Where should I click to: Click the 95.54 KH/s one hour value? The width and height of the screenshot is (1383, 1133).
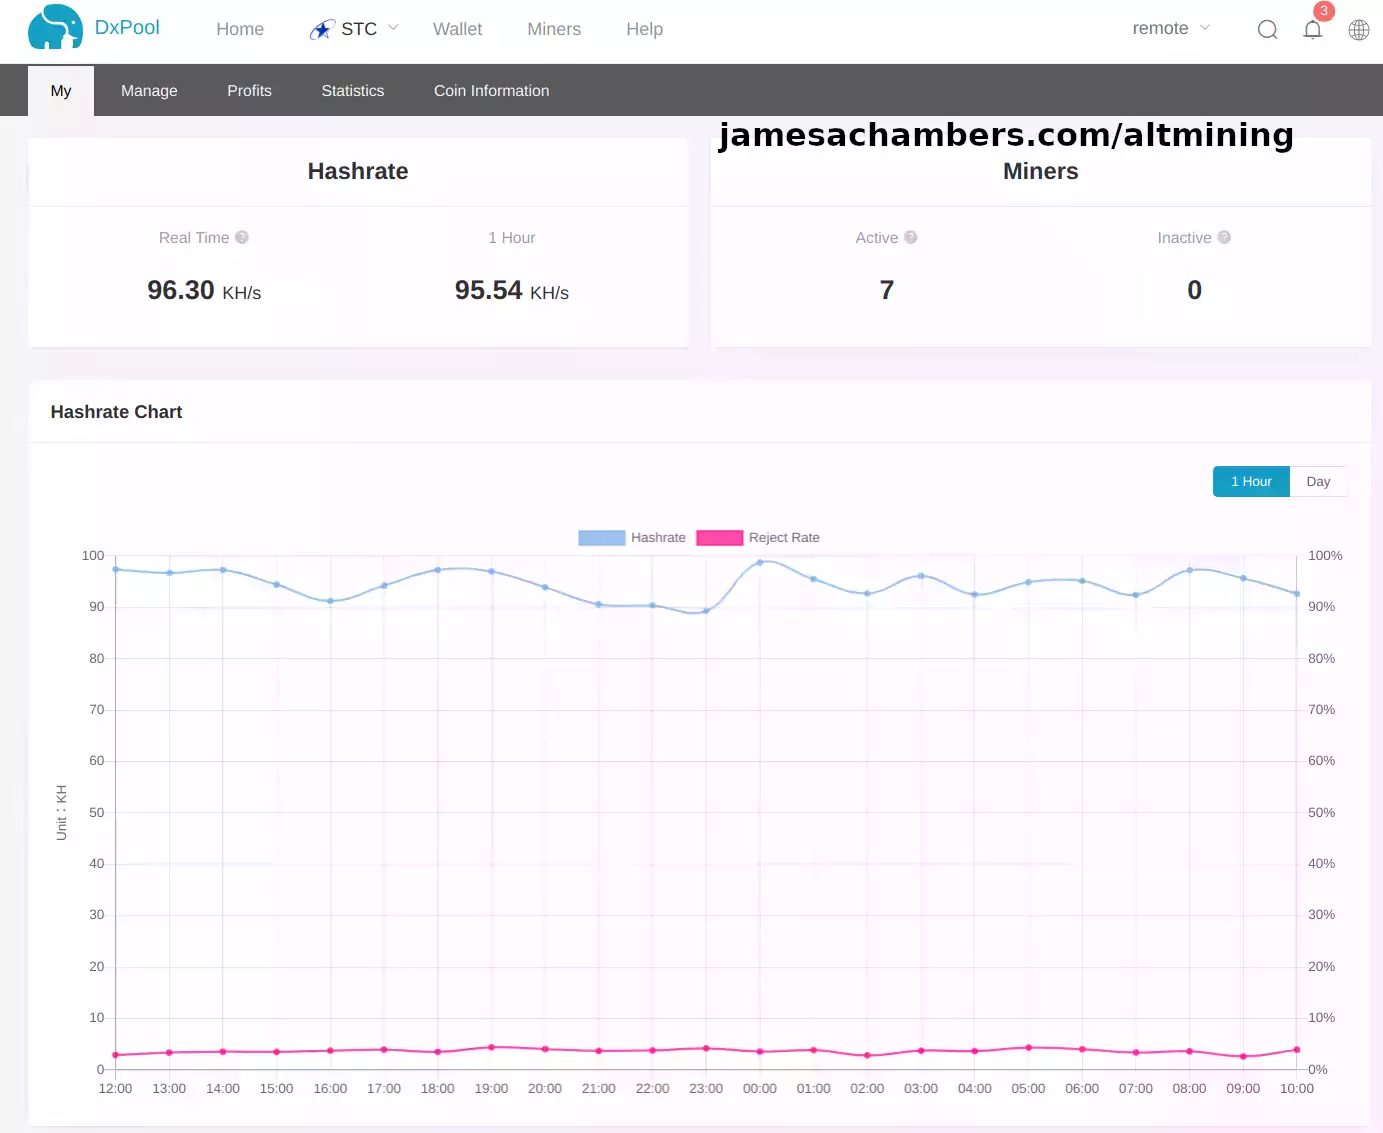click(x=512, y=290)
